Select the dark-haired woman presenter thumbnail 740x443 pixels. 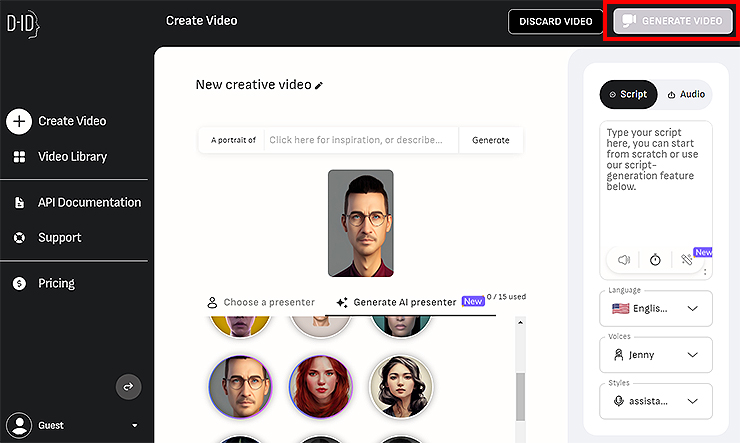coord(401,387)
